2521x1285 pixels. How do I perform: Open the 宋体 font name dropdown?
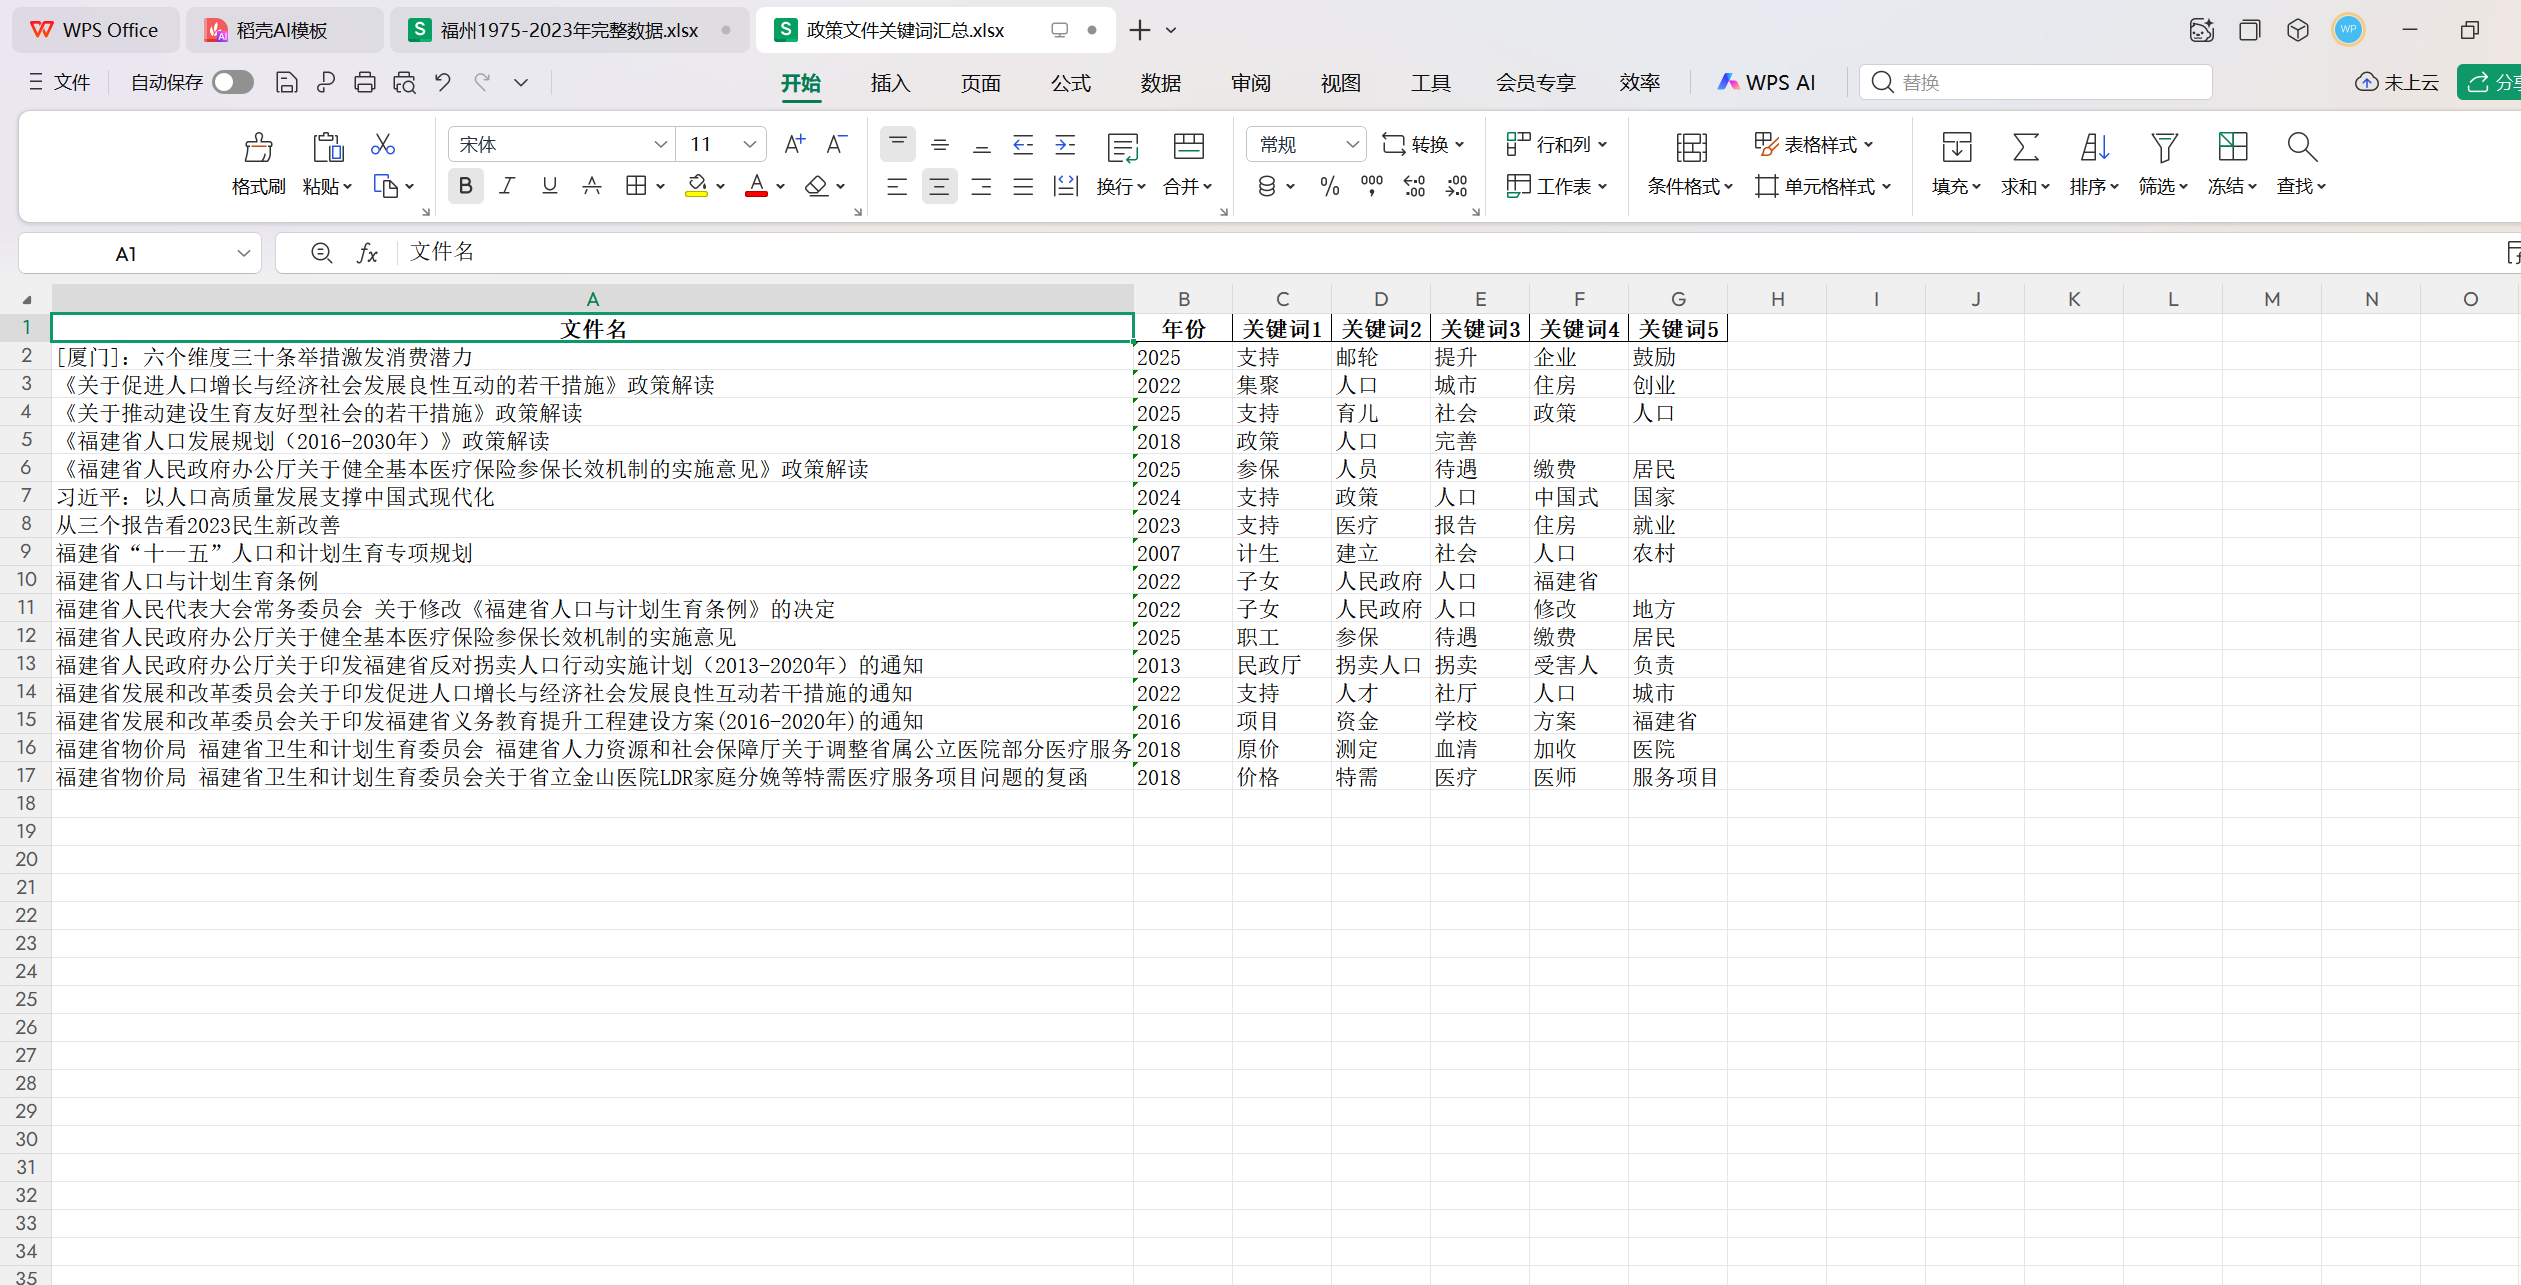point(660,145)
